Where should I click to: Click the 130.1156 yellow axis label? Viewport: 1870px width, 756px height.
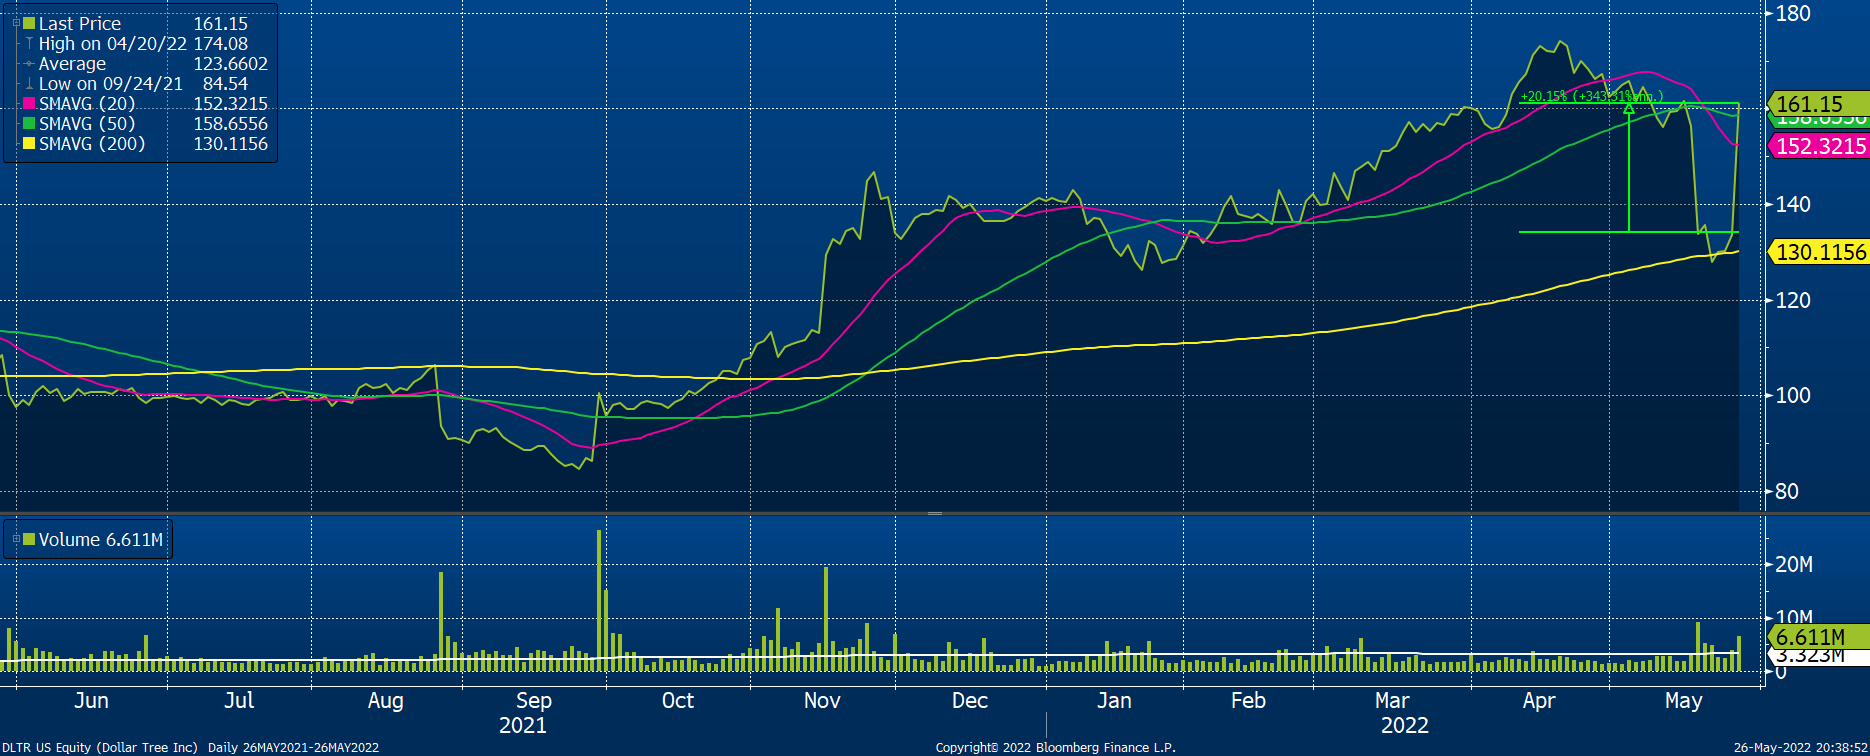pyautogui.click(x=1819, y=252)
